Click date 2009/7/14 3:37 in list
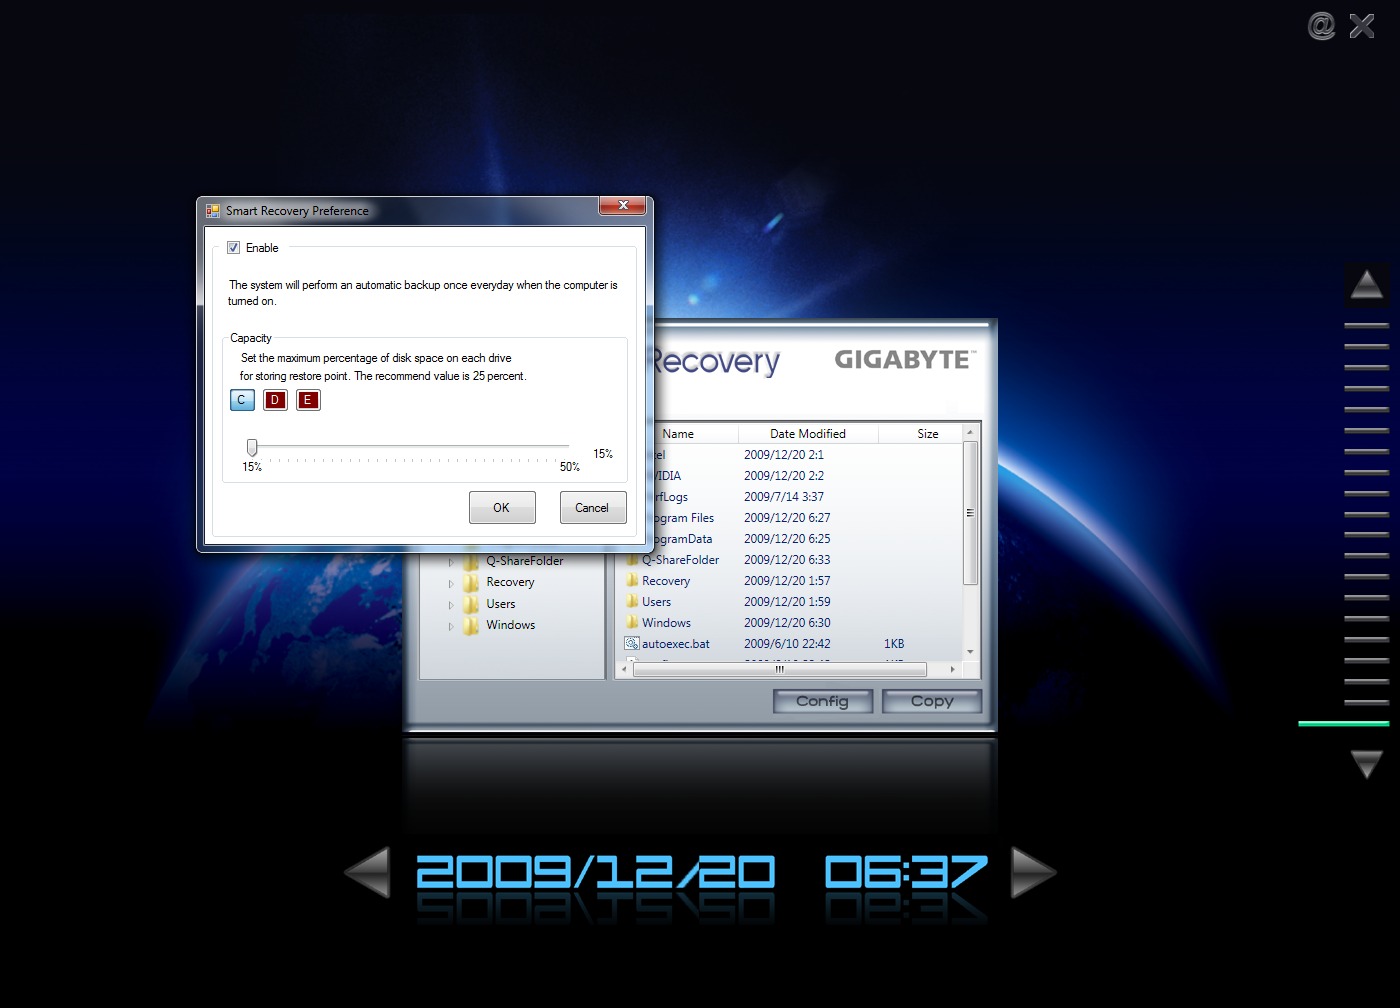 coord(784,497)
